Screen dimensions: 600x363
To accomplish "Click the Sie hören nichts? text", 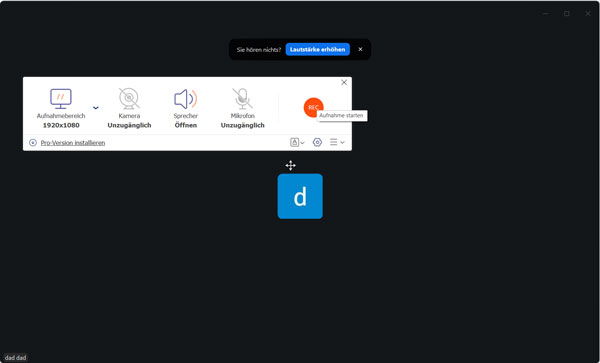I will click(x=259, y=50).
